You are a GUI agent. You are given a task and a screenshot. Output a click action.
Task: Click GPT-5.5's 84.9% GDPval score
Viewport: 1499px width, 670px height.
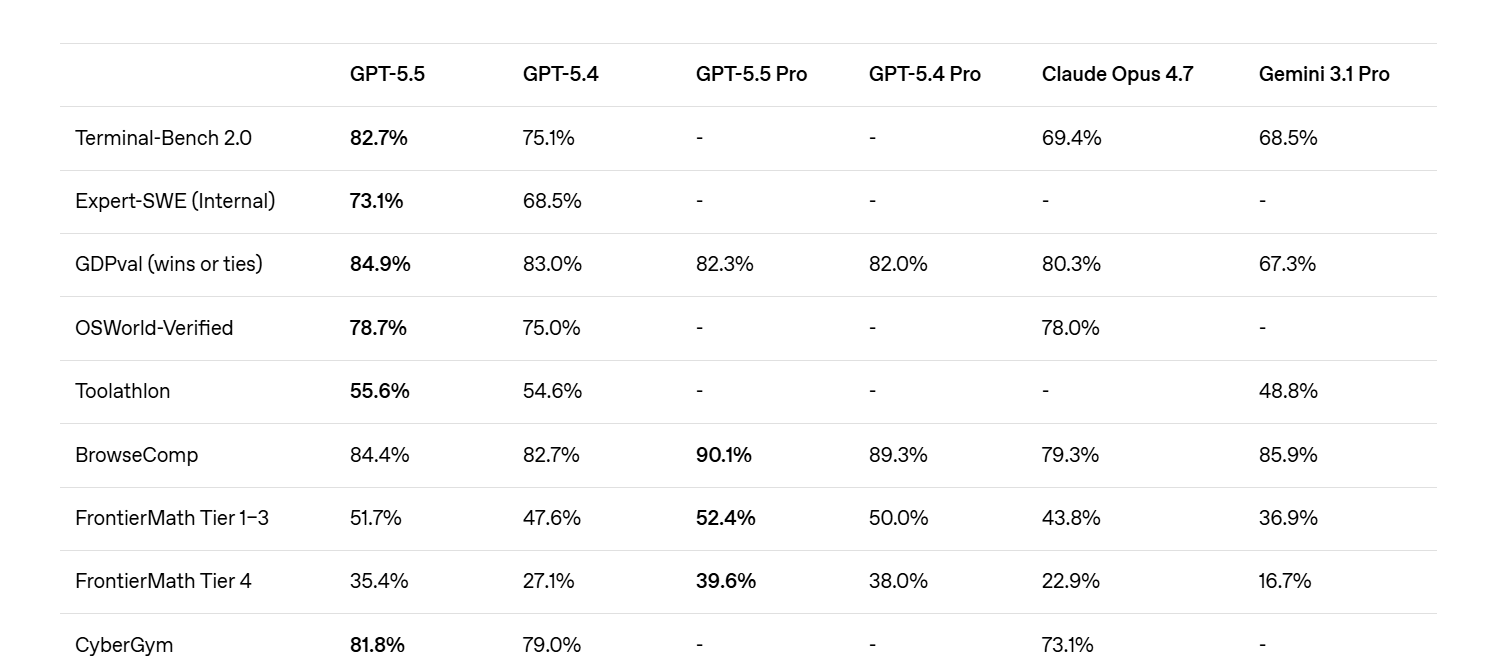coord(380,264)
